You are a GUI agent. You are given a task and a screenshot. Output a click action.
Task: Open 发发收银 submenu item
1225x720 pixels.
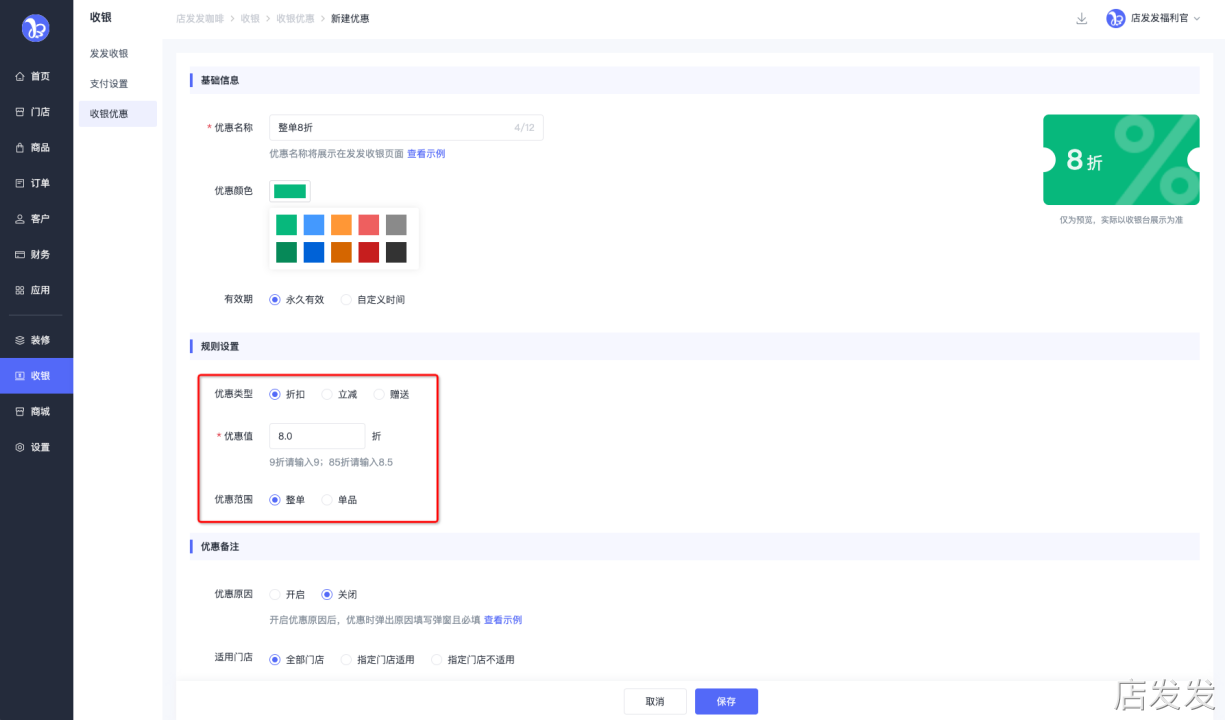[x=109, y=54]
